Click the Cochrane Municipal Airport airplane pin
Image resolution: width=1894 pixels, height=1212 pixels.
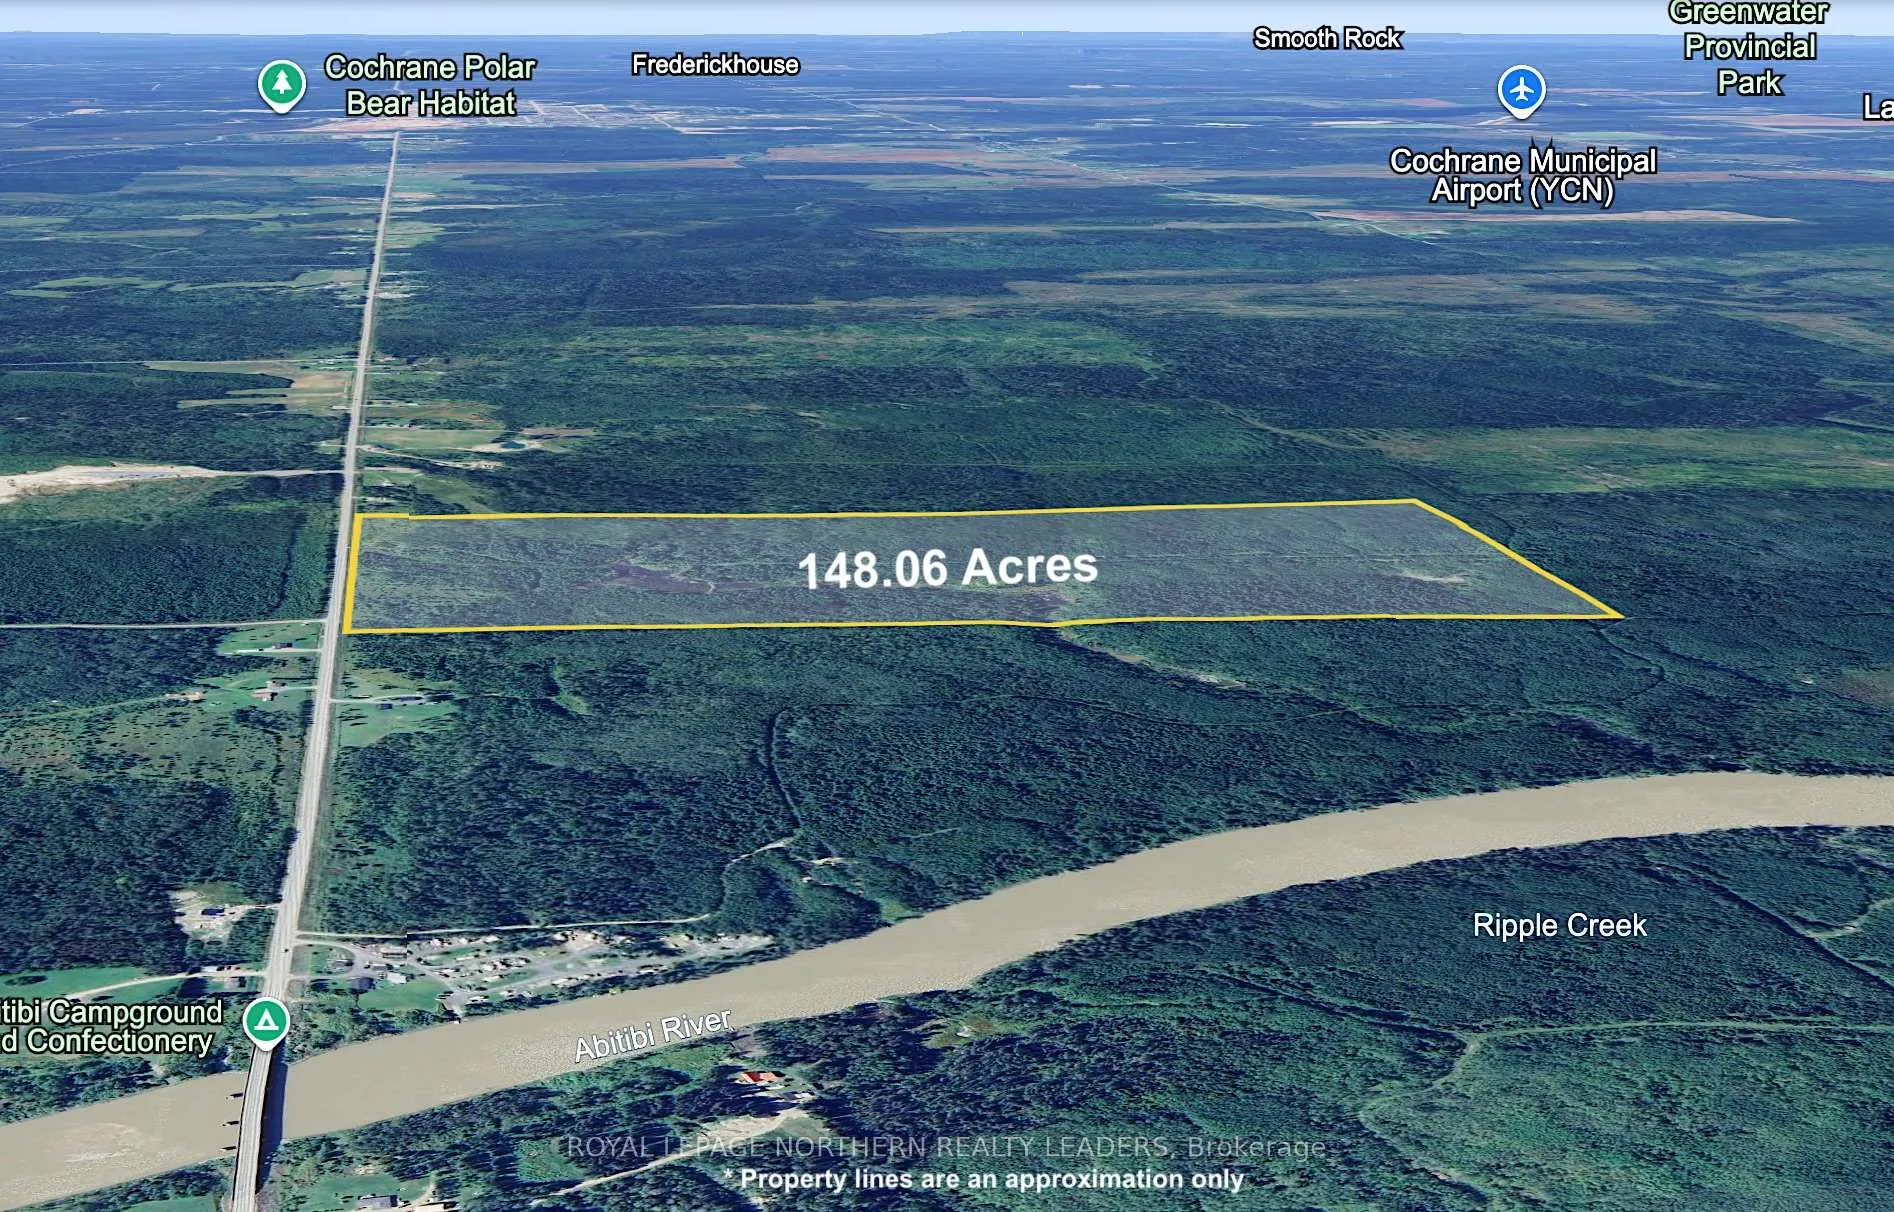[x=1522, y=92]
